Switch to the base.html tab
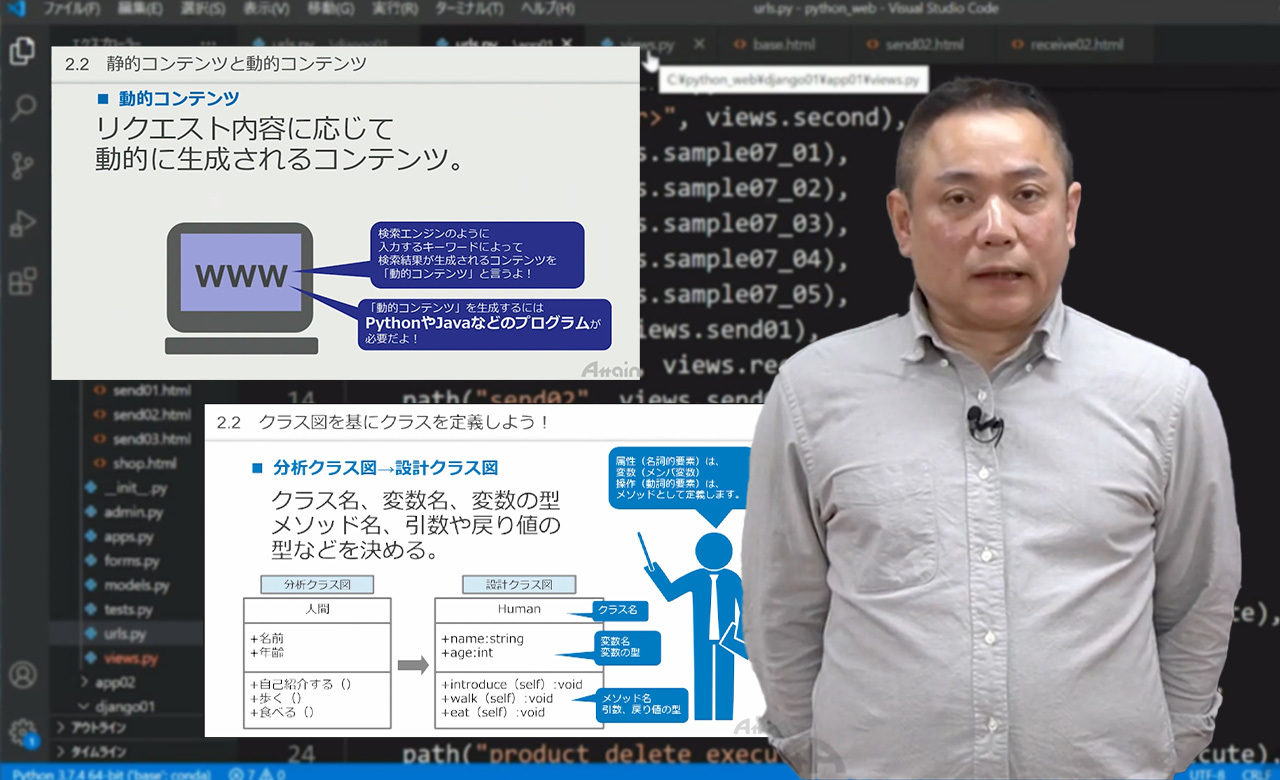This screenshot has width=1280, height=780. coord(783,45)
